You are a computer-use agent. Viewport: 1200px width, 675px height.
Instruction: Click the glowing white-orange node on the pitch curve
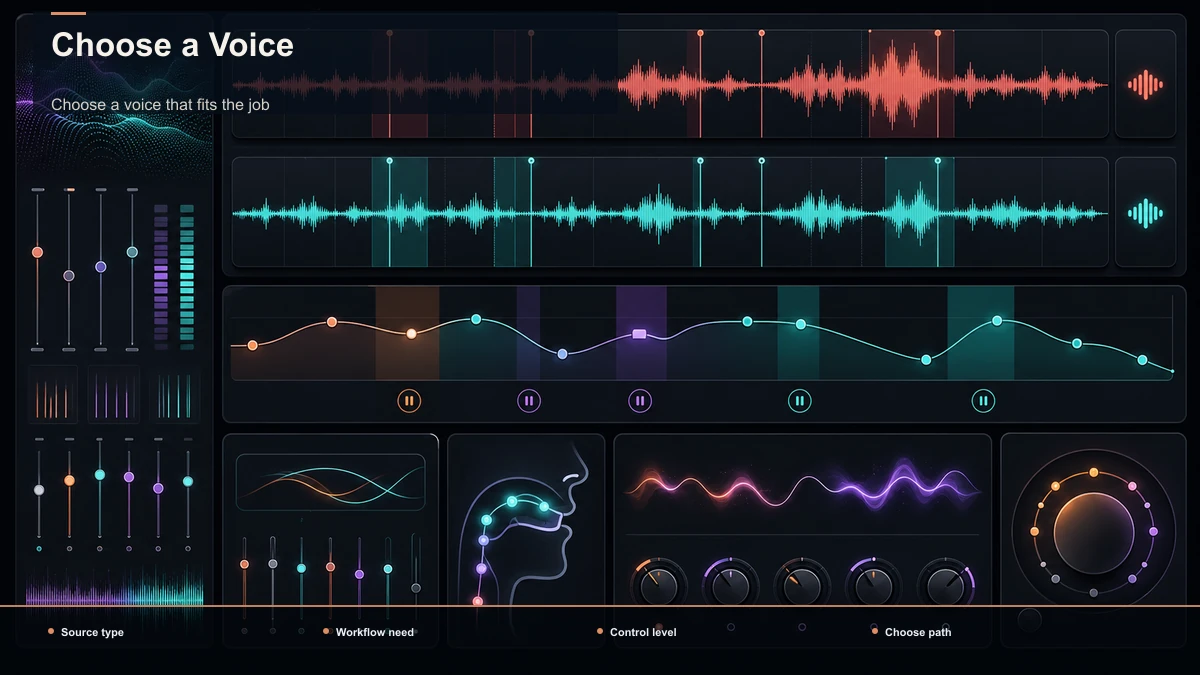click(411, 334)
